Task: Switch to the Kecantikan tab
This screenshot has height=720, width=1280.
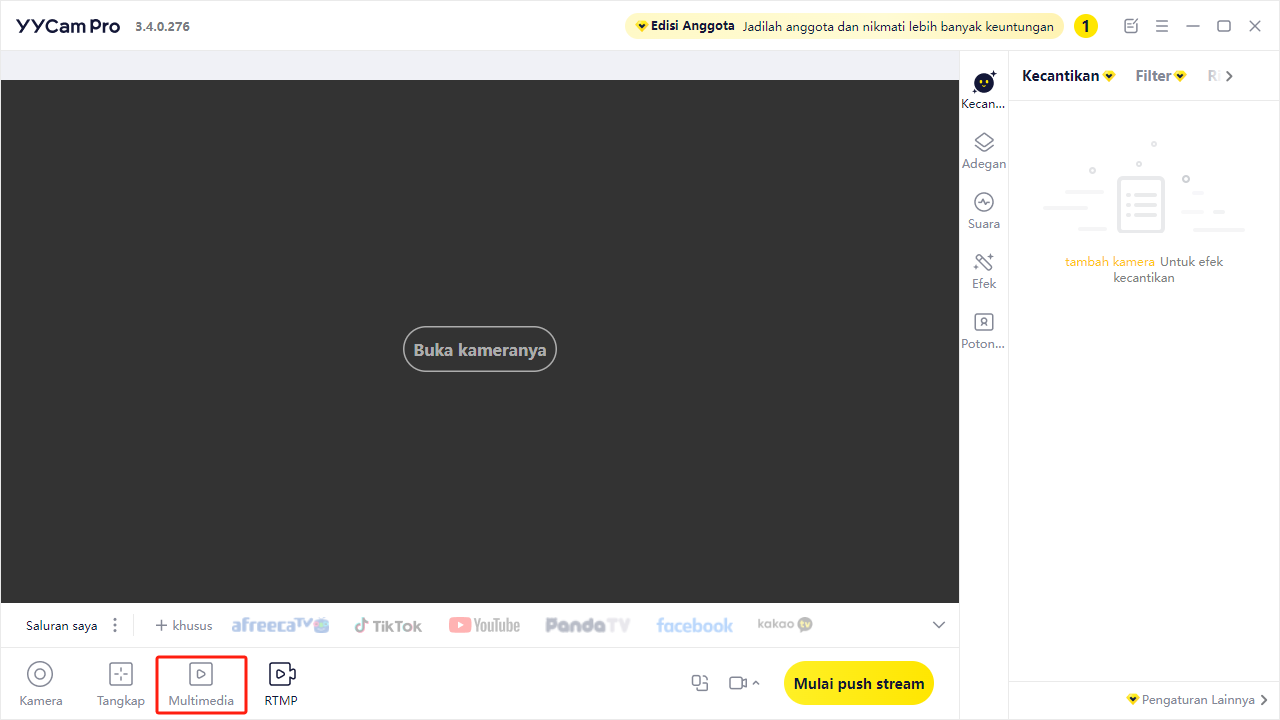Action: click(x=1068, y=76)
